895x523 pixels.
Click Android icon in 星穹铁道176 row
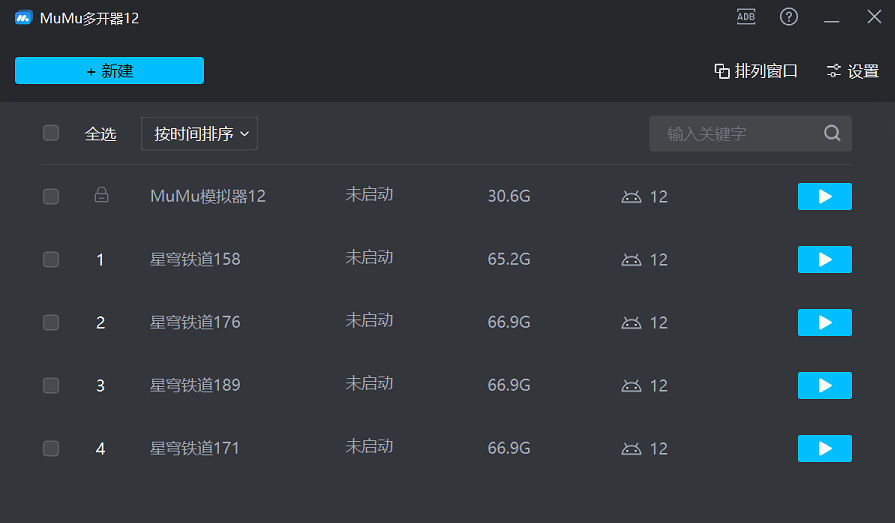pos(631,323)
